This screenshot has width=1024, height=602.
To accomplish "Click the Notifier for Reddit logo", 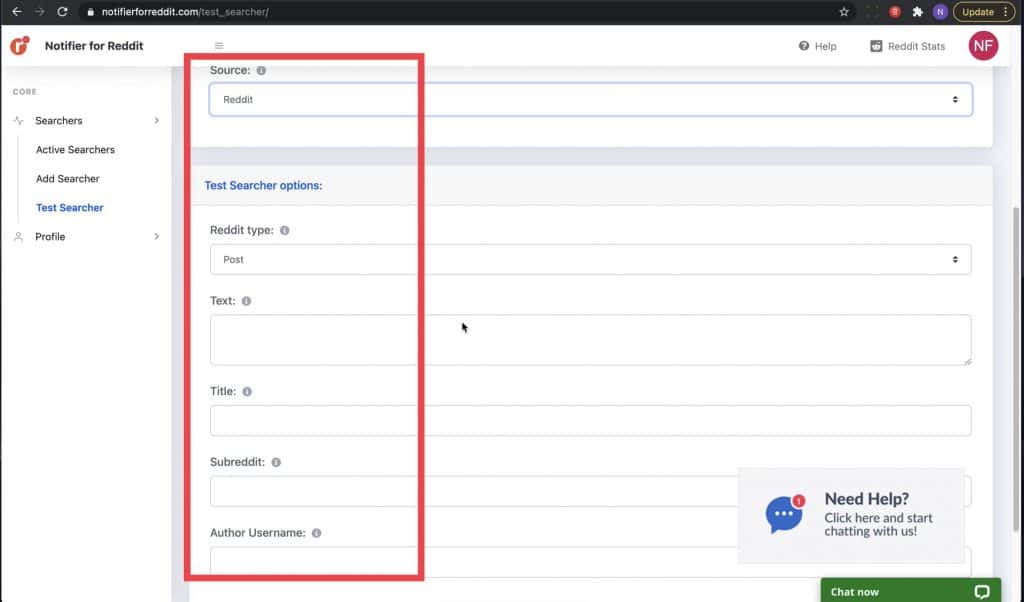I will coord(20,45).
